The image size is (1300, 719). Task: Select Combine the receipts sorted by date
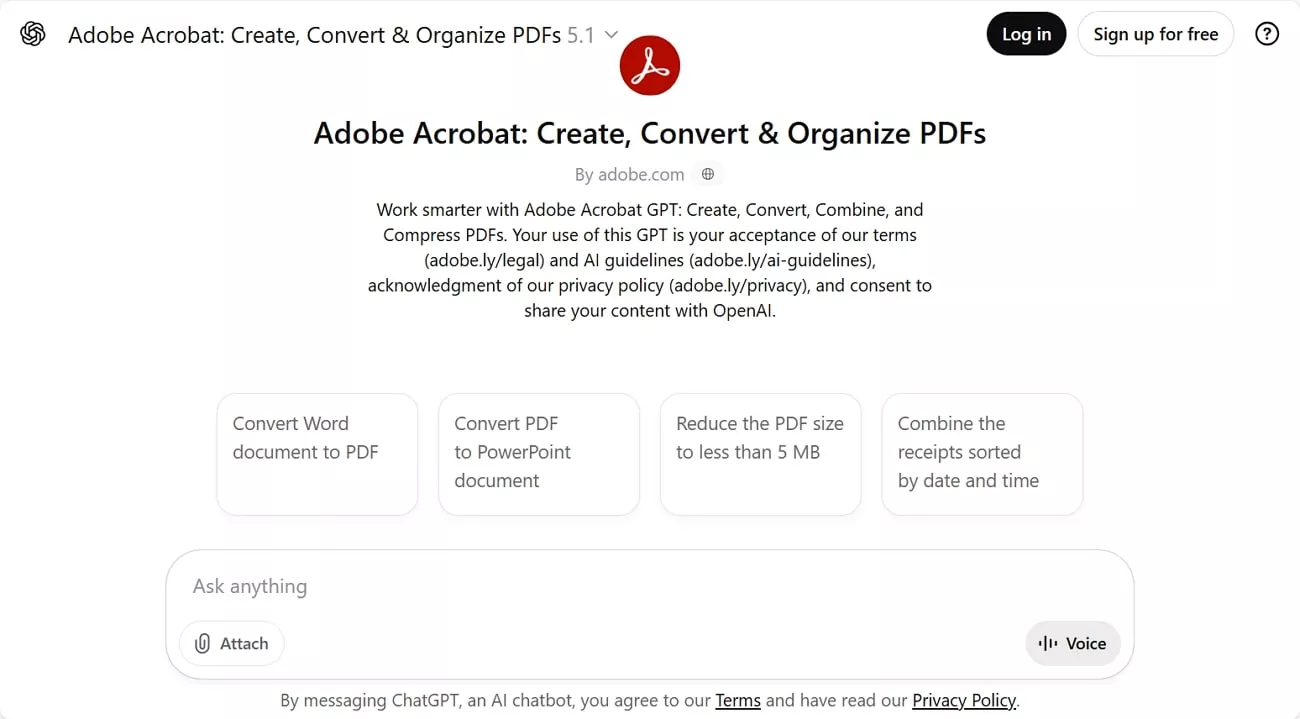(x=981, y=454)
